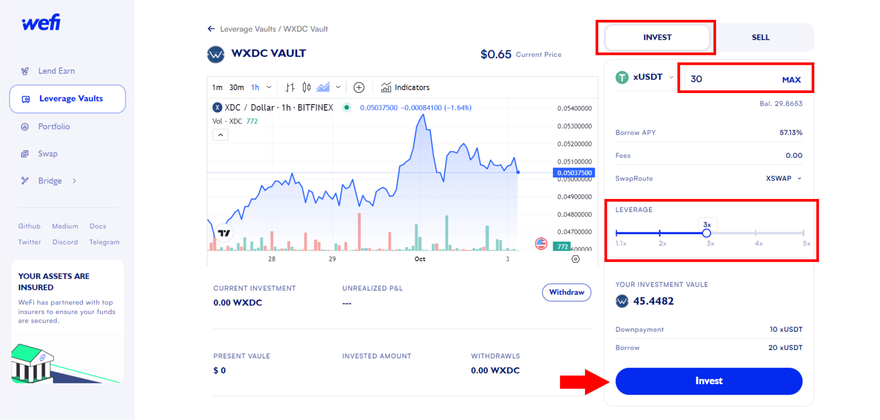Open Portfolio in the sidebar

54,127
